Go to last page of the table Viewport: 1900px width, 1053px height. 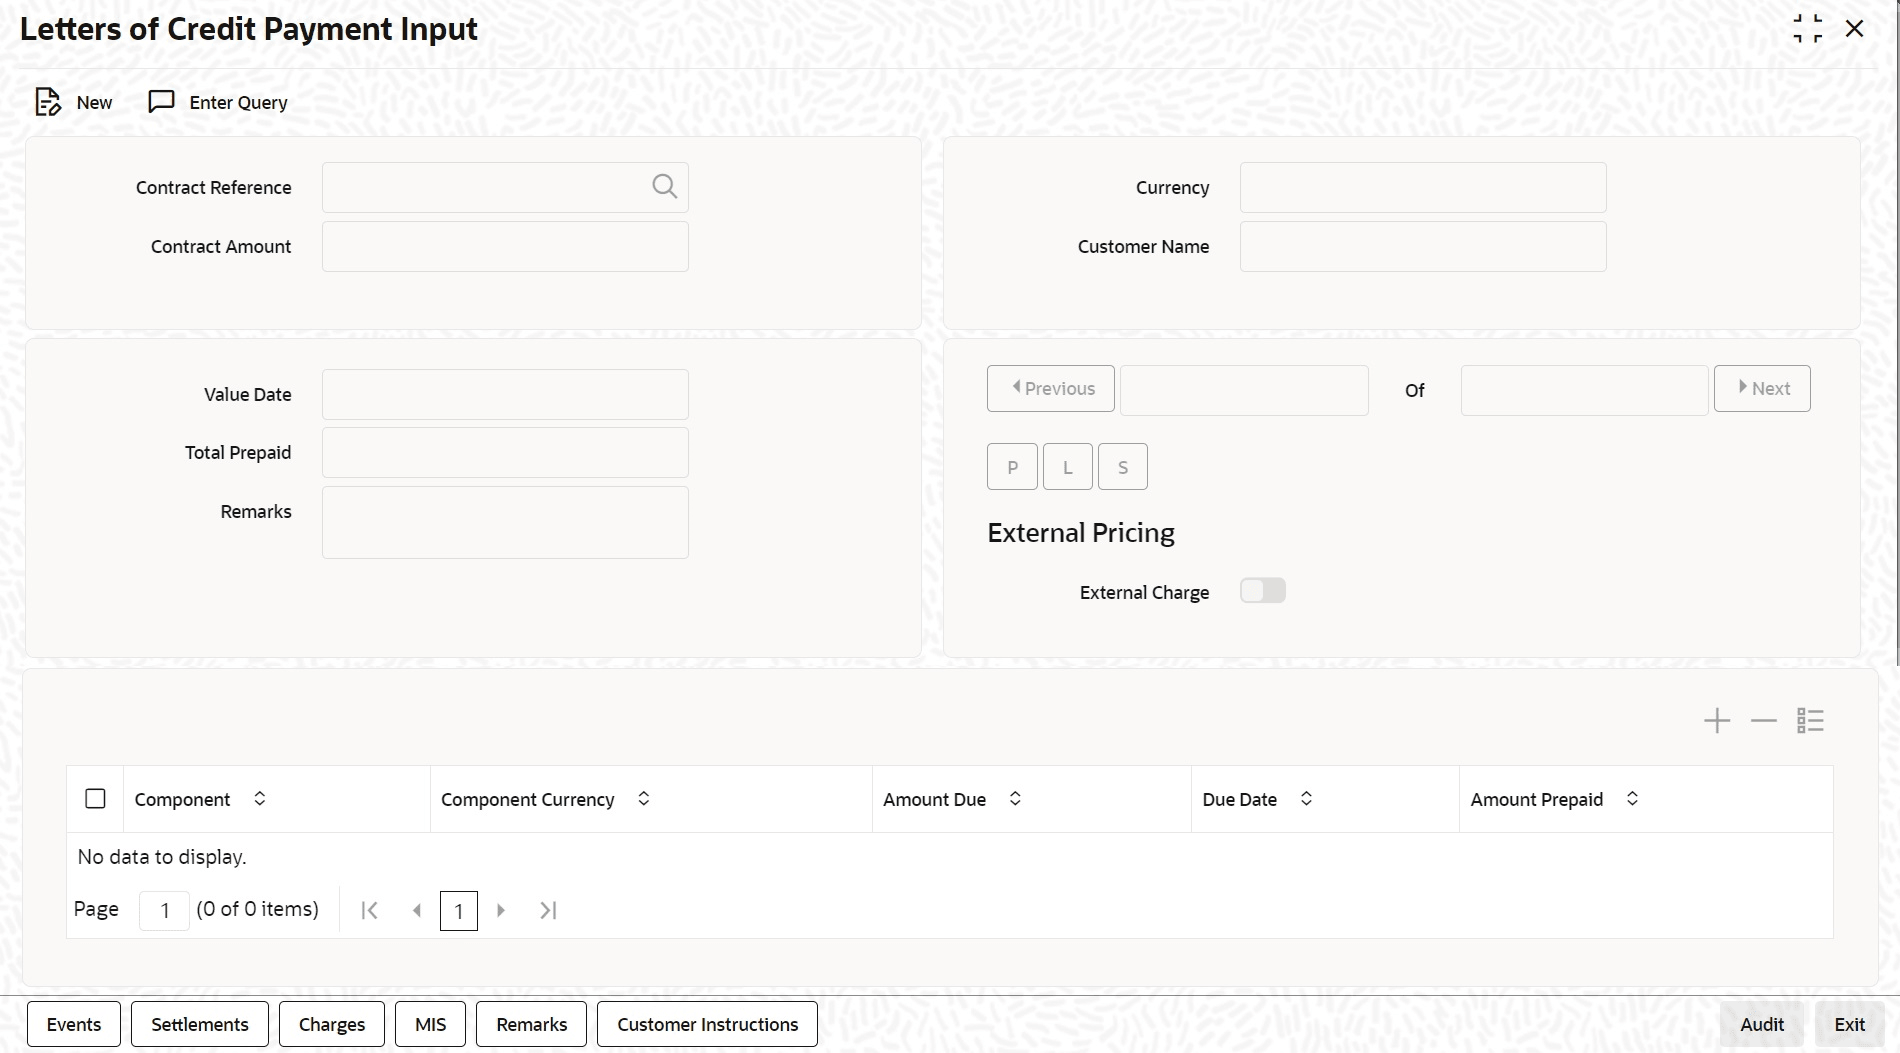(548, 910)
